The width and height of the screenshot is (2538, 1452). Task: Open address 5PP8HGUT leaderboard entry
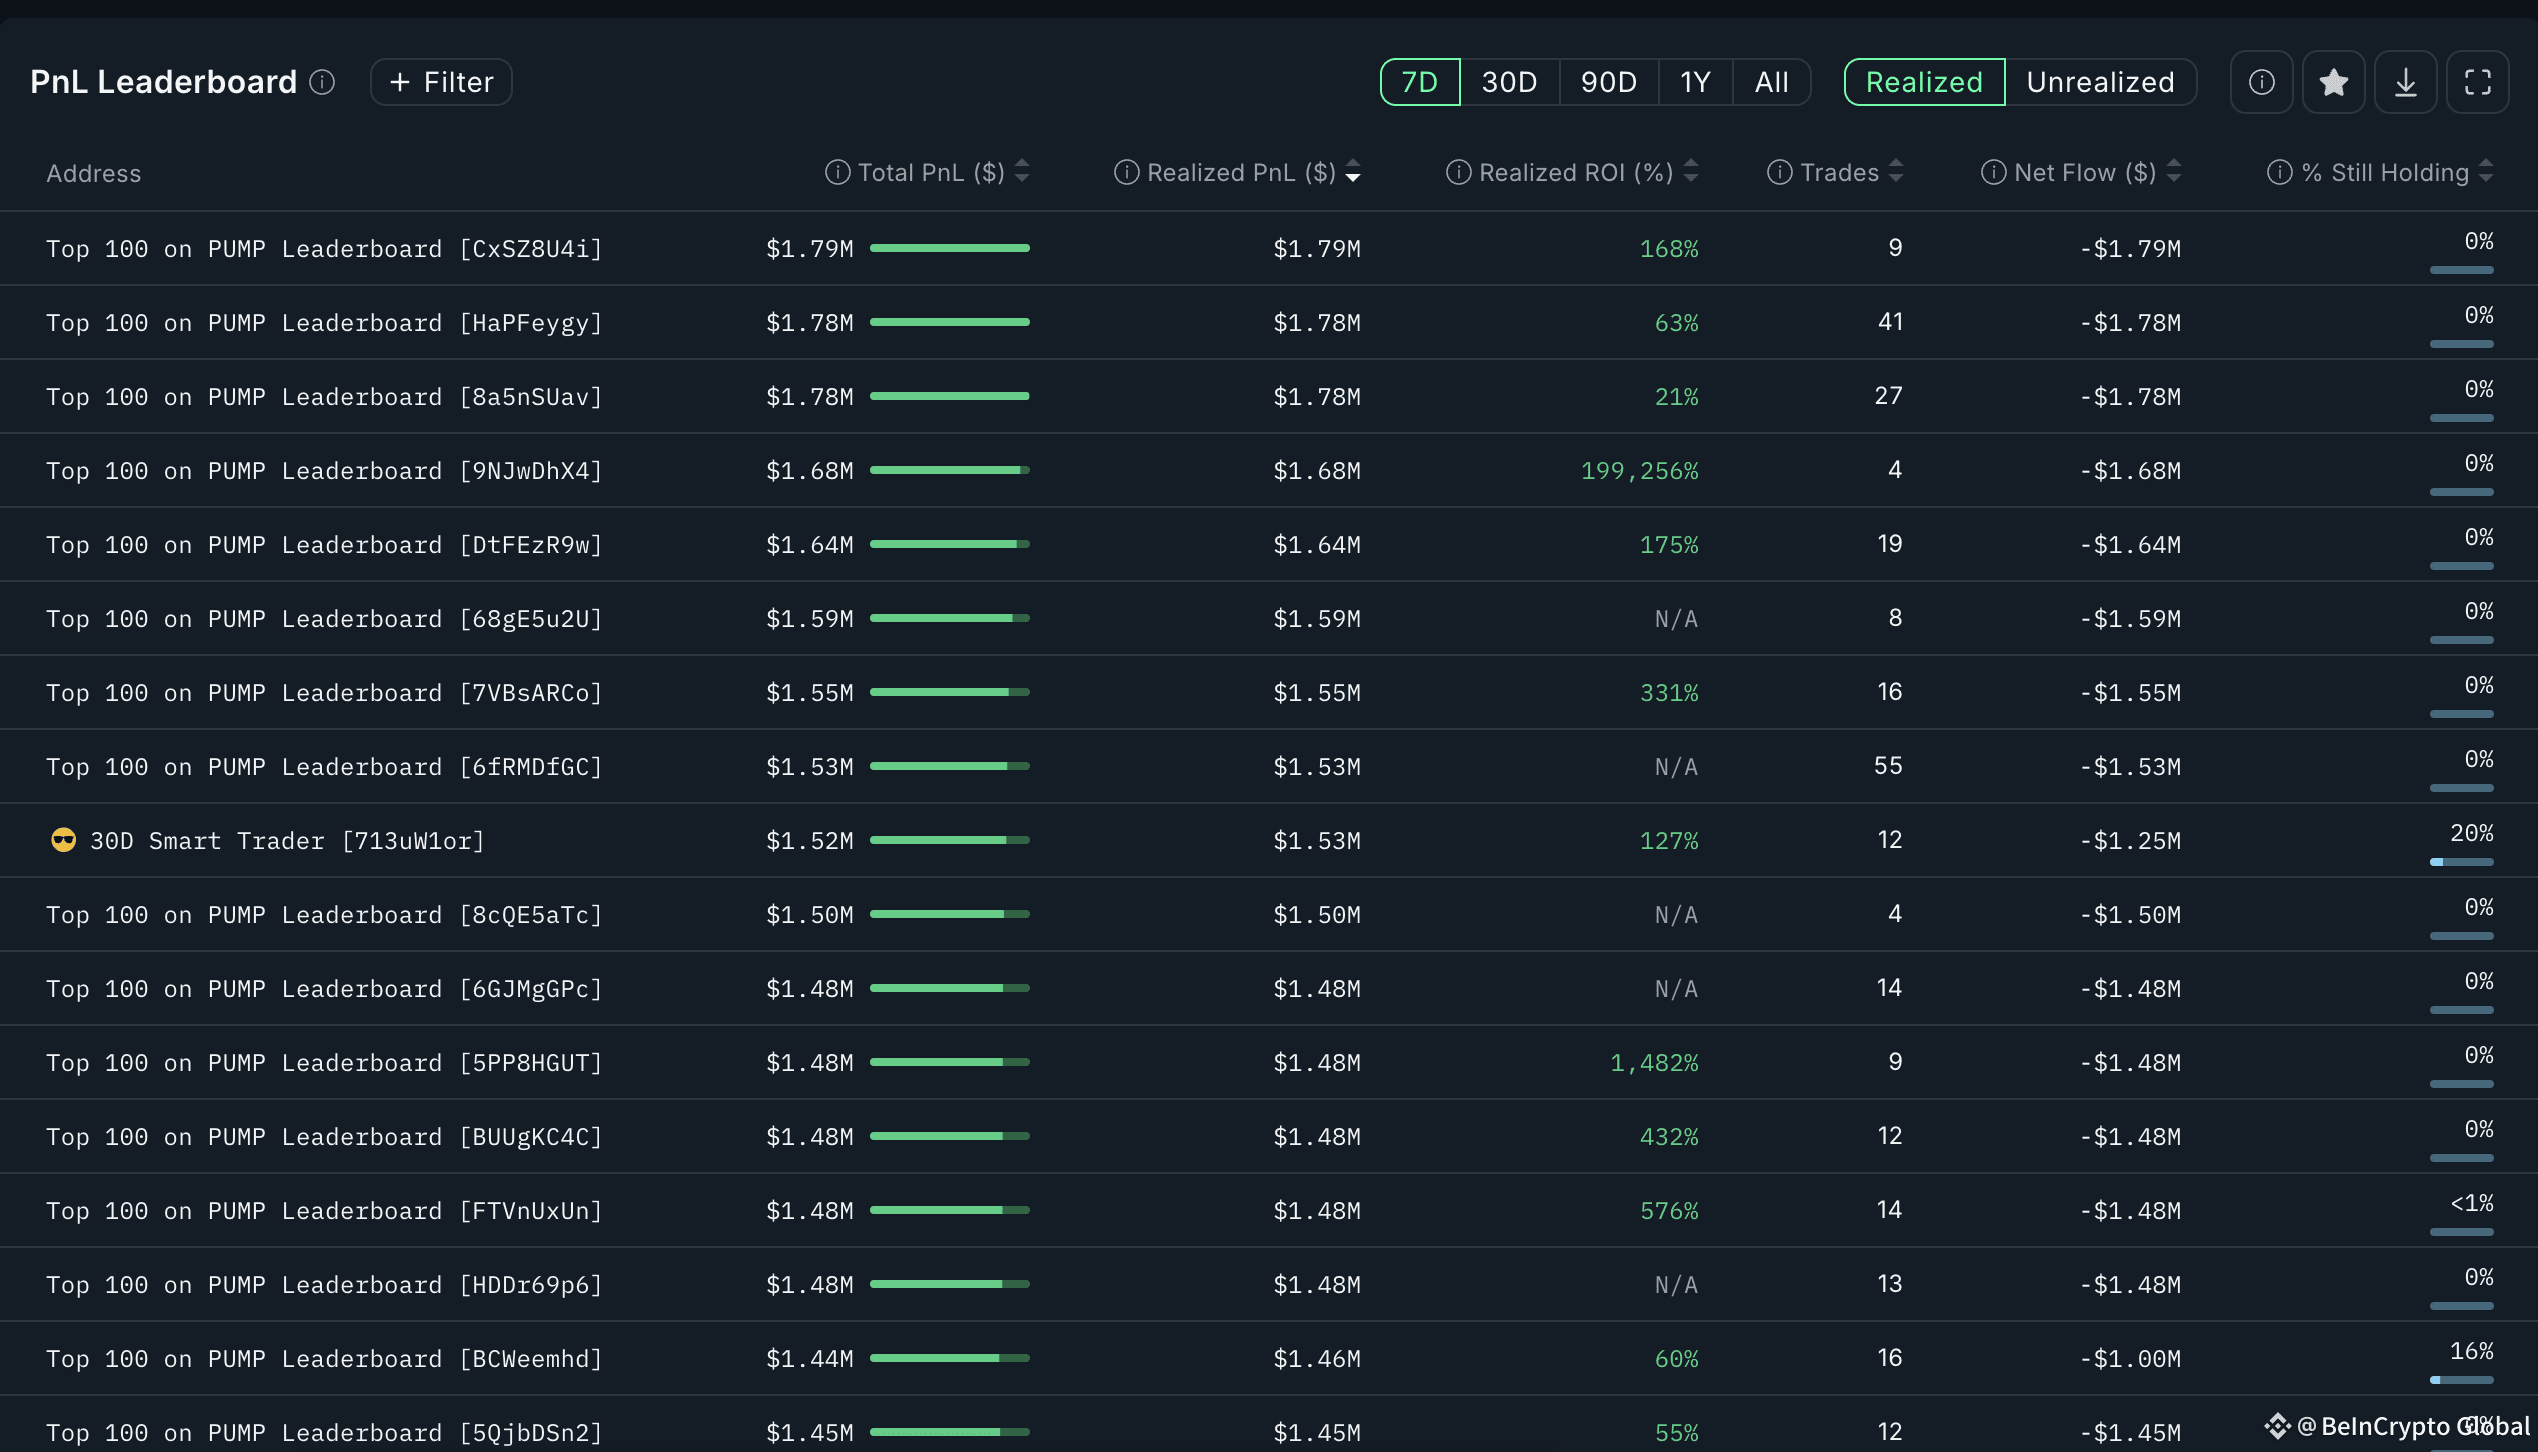click(x=325, y=1062)
